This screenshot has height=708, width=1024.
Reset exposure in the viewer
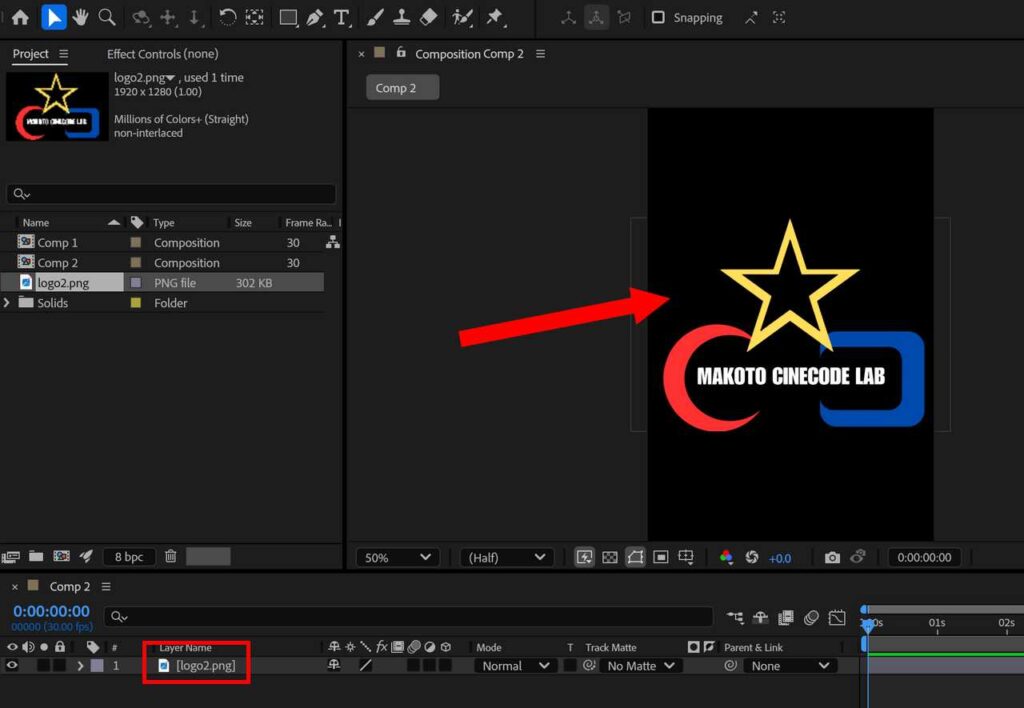click(752, 557)
